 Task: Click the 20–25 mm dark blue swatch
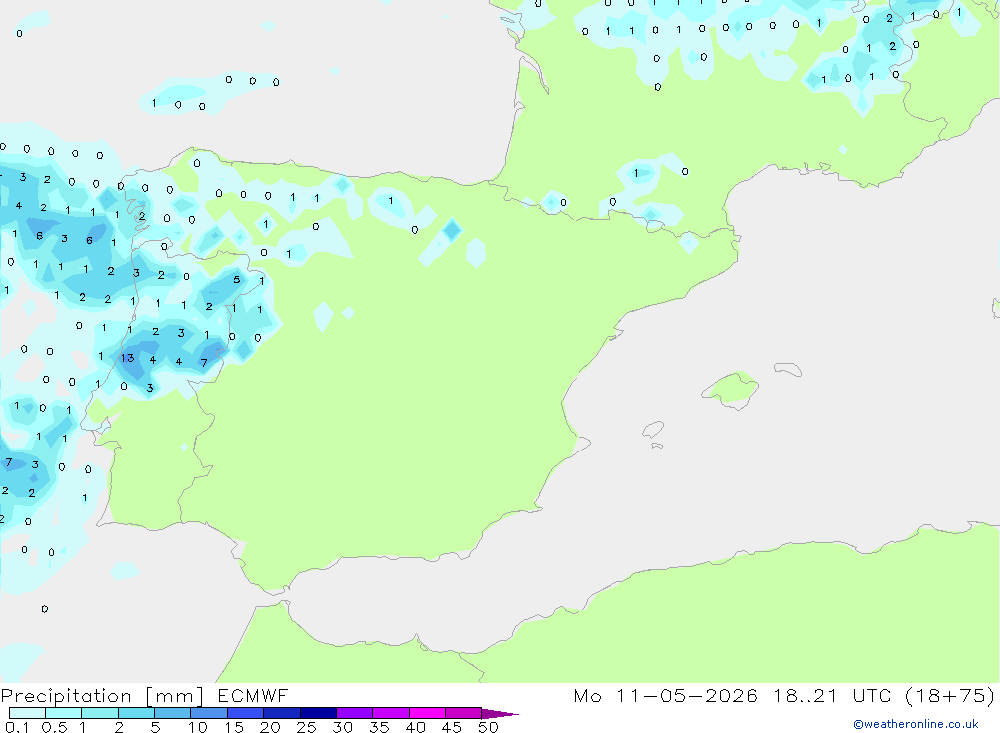coord(282,713)
